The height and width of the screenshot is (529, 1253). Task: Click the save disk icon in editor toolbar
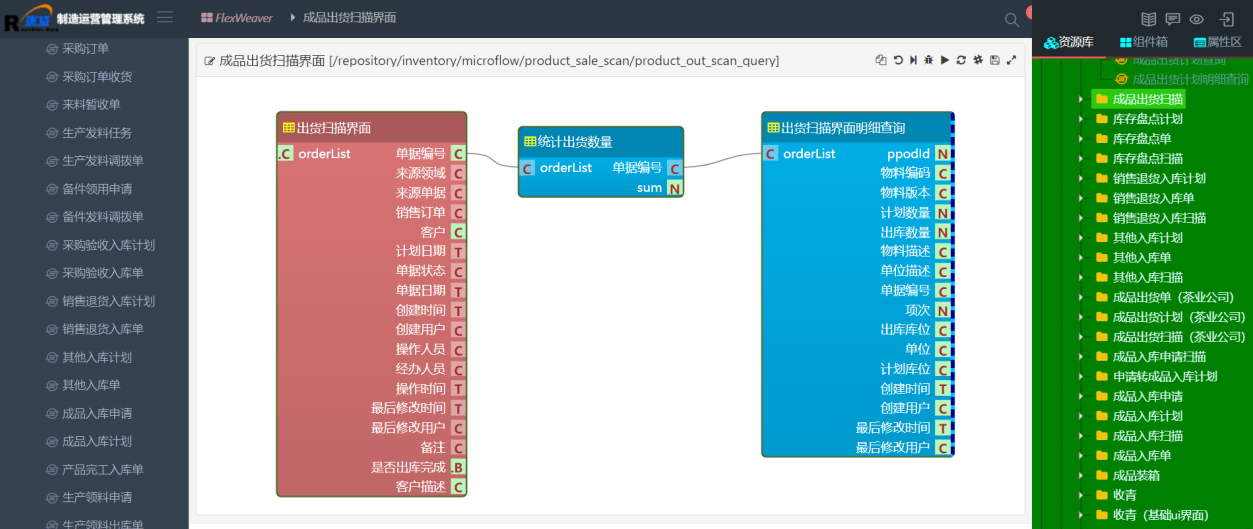tap(994, 61)
